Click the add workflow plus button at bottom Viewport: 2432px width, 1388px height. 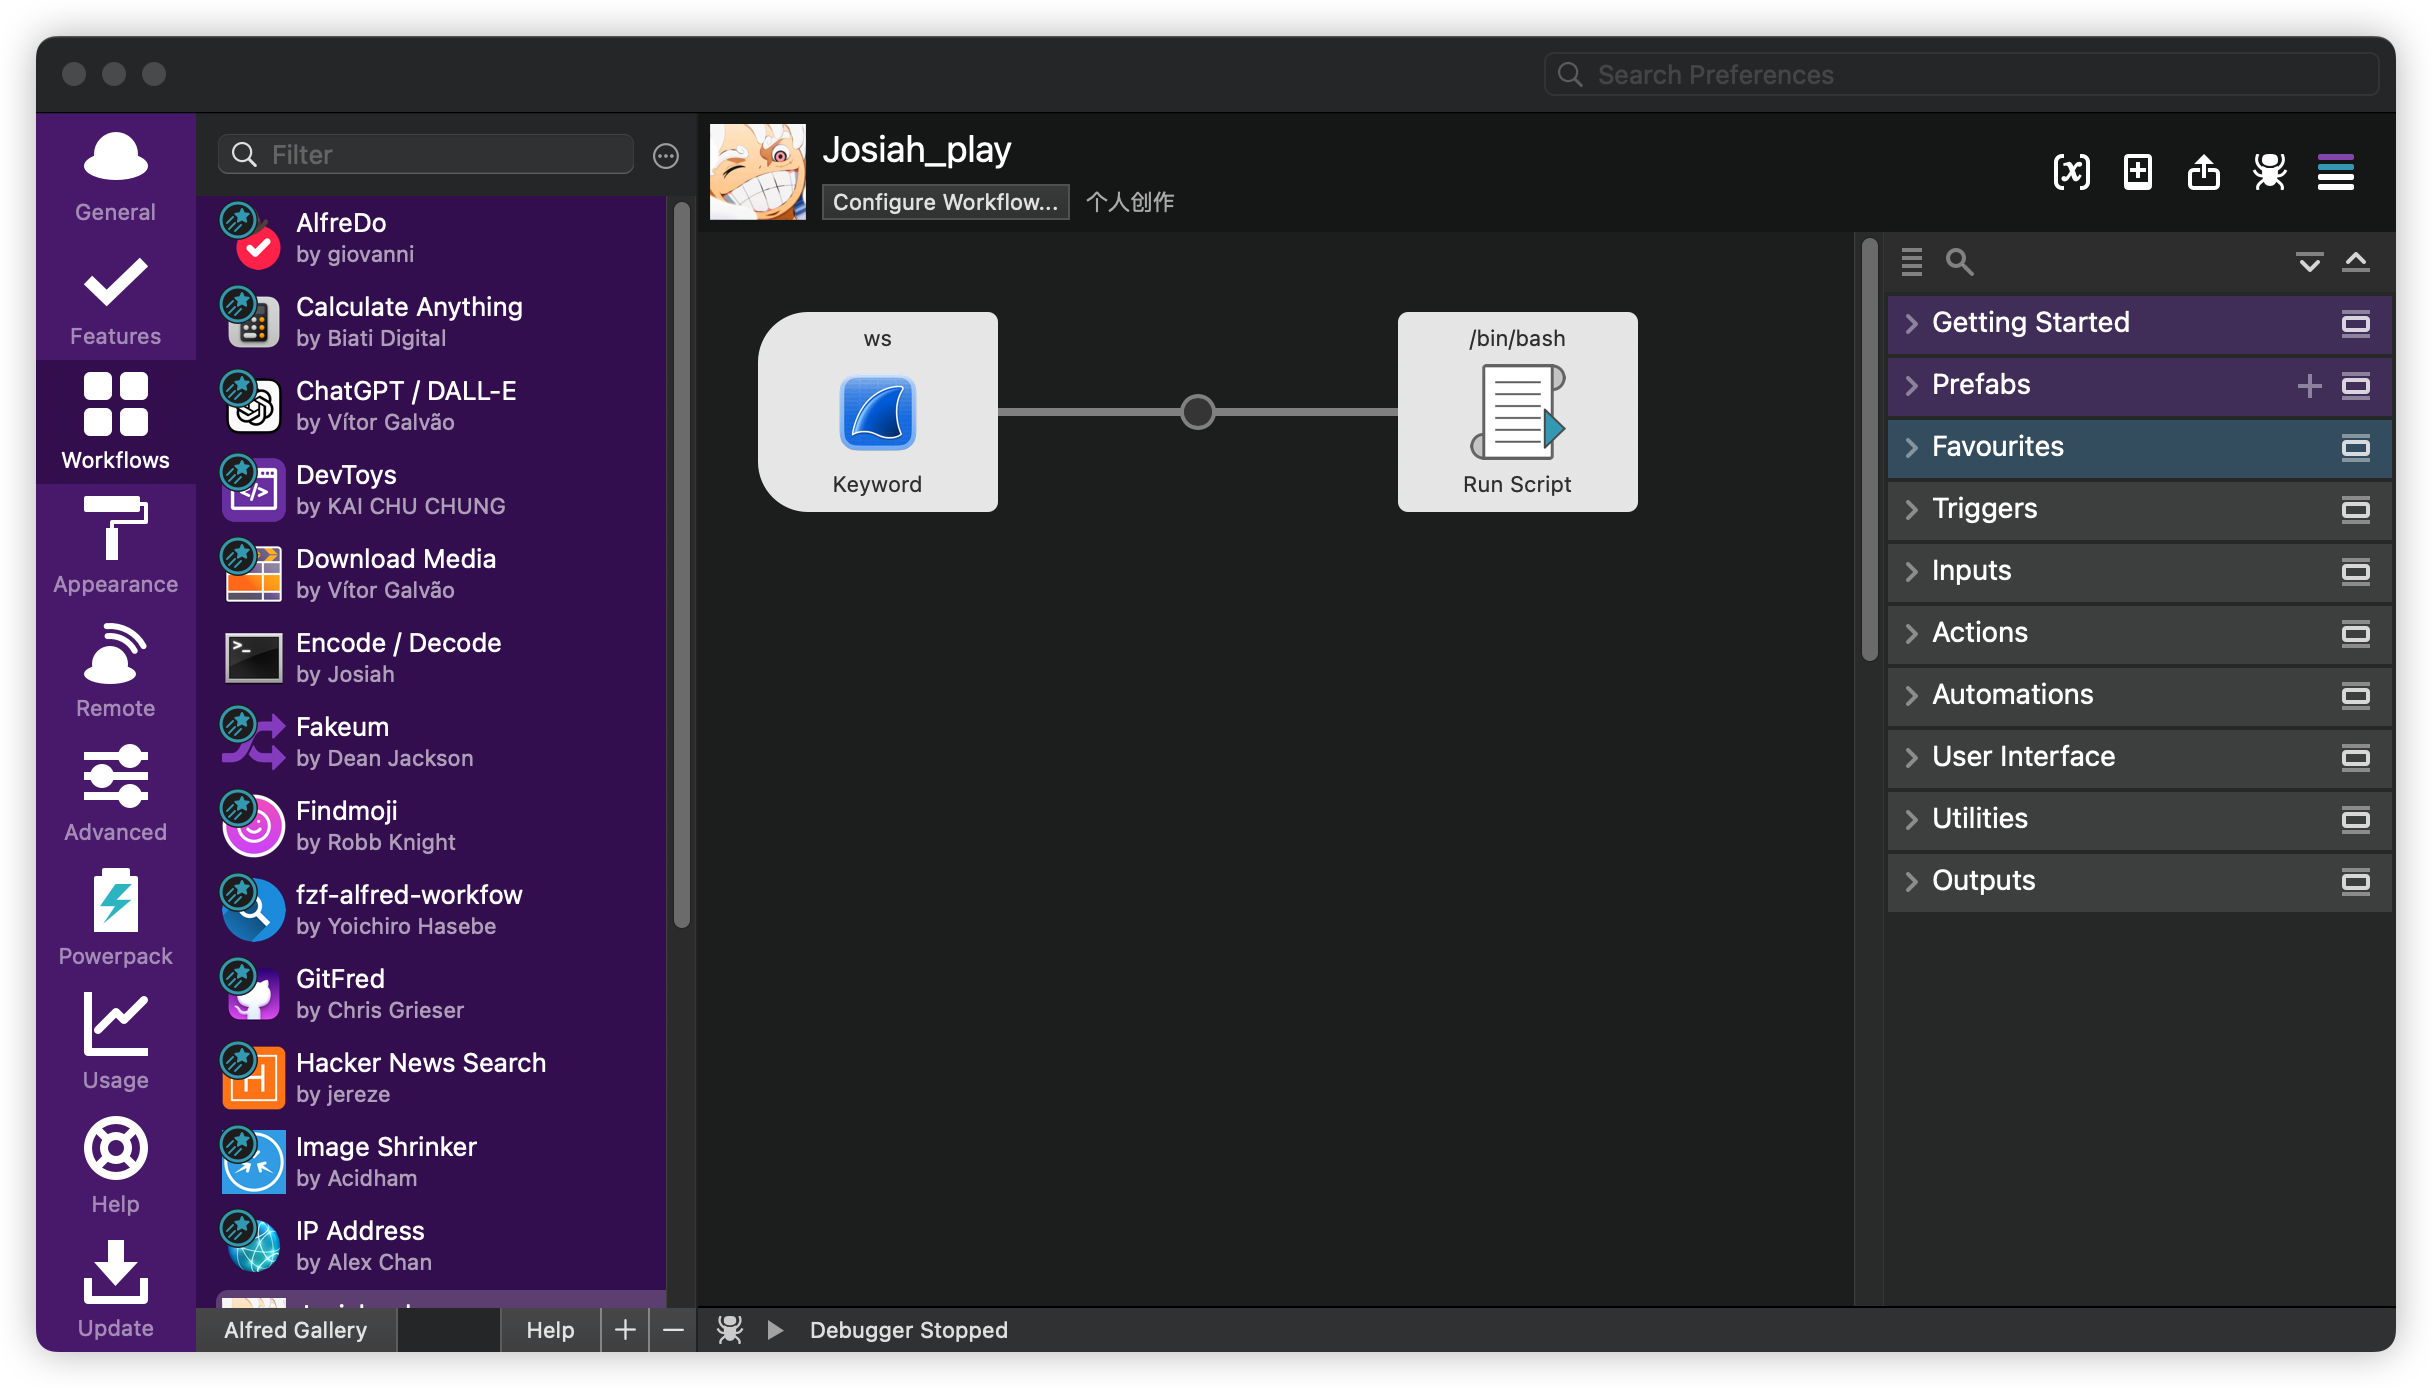pyautogui.click(x=625, y=1329)
